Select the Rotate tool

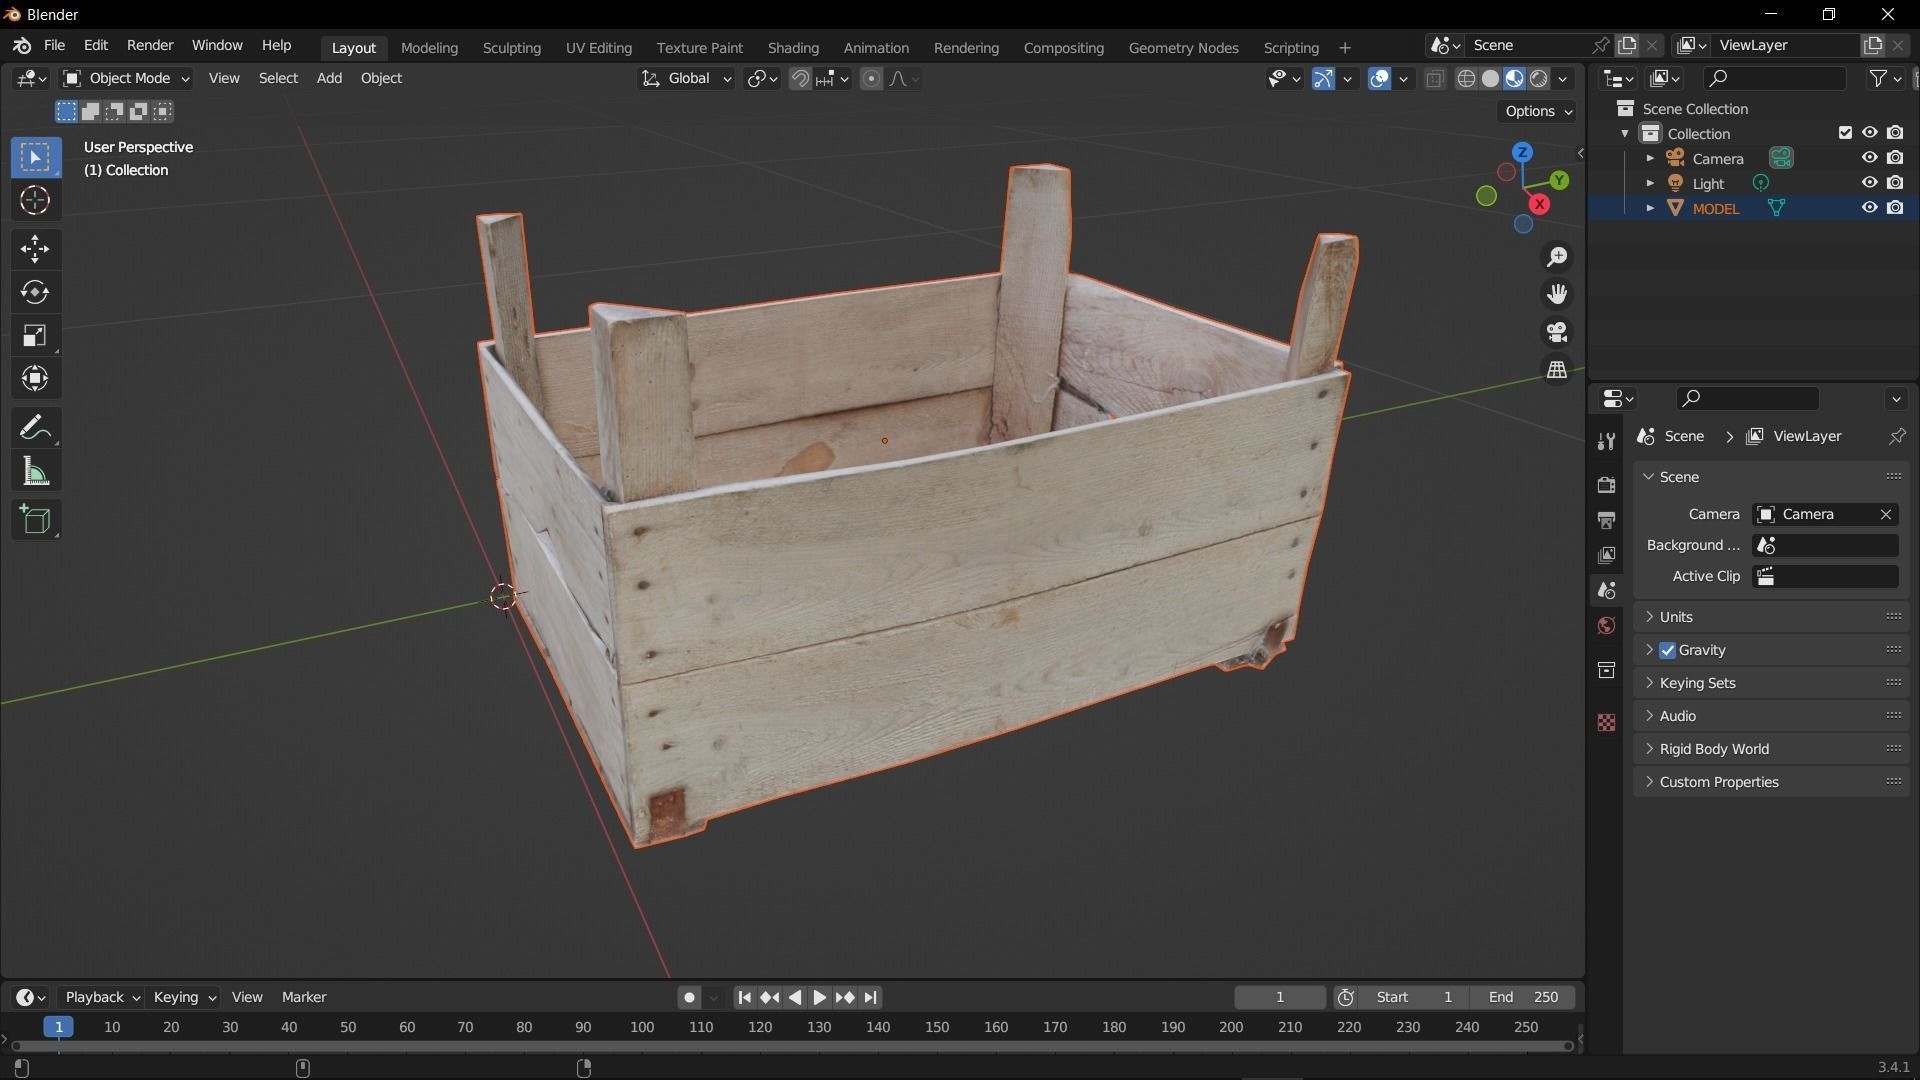[35, 292]
